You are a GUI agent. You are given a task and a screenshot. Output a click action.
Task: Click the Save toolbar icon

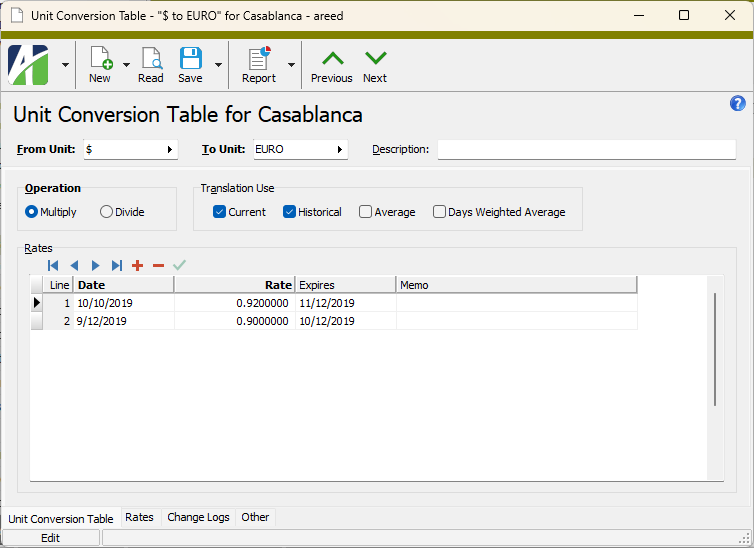pyautogui.click(x=190, y=64)
